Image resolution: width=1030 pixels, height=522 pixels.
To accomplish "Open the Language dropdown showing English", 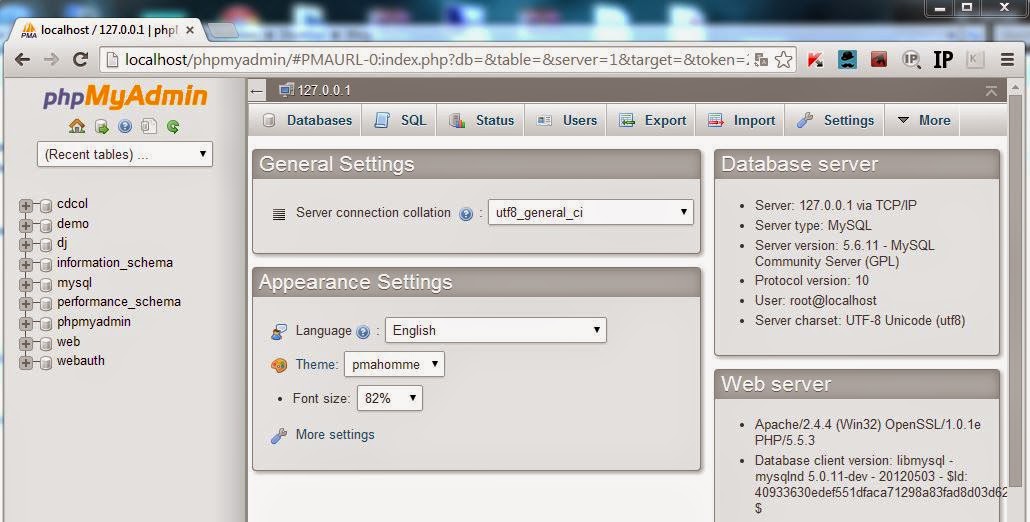I will 495,330.
